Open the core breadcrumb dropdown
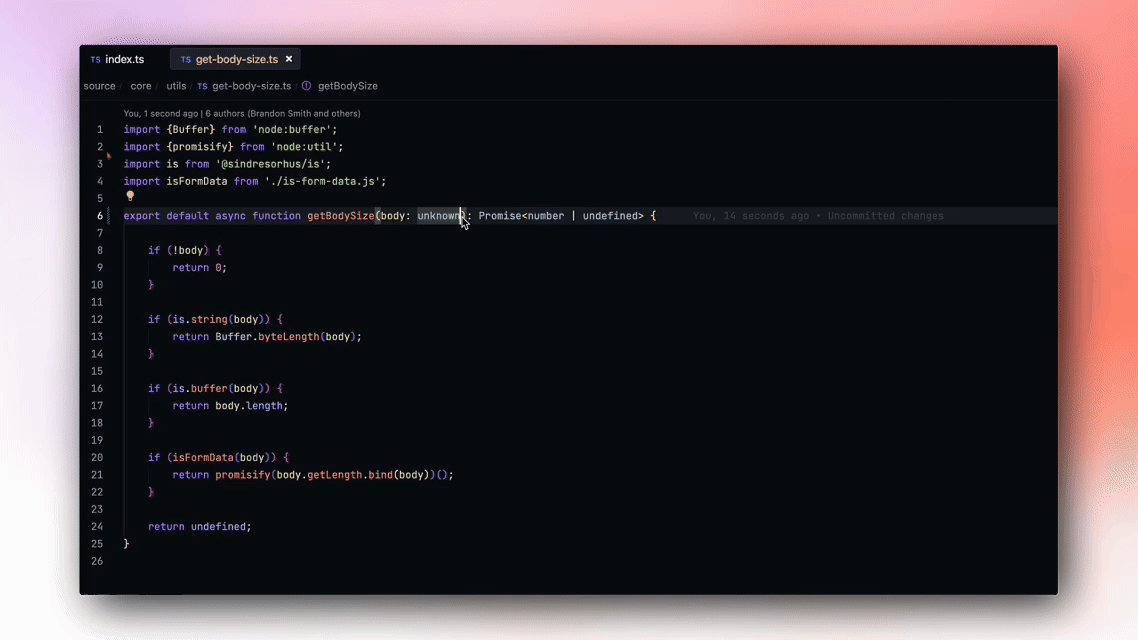Screen dimensions: 1138x640 141,86
